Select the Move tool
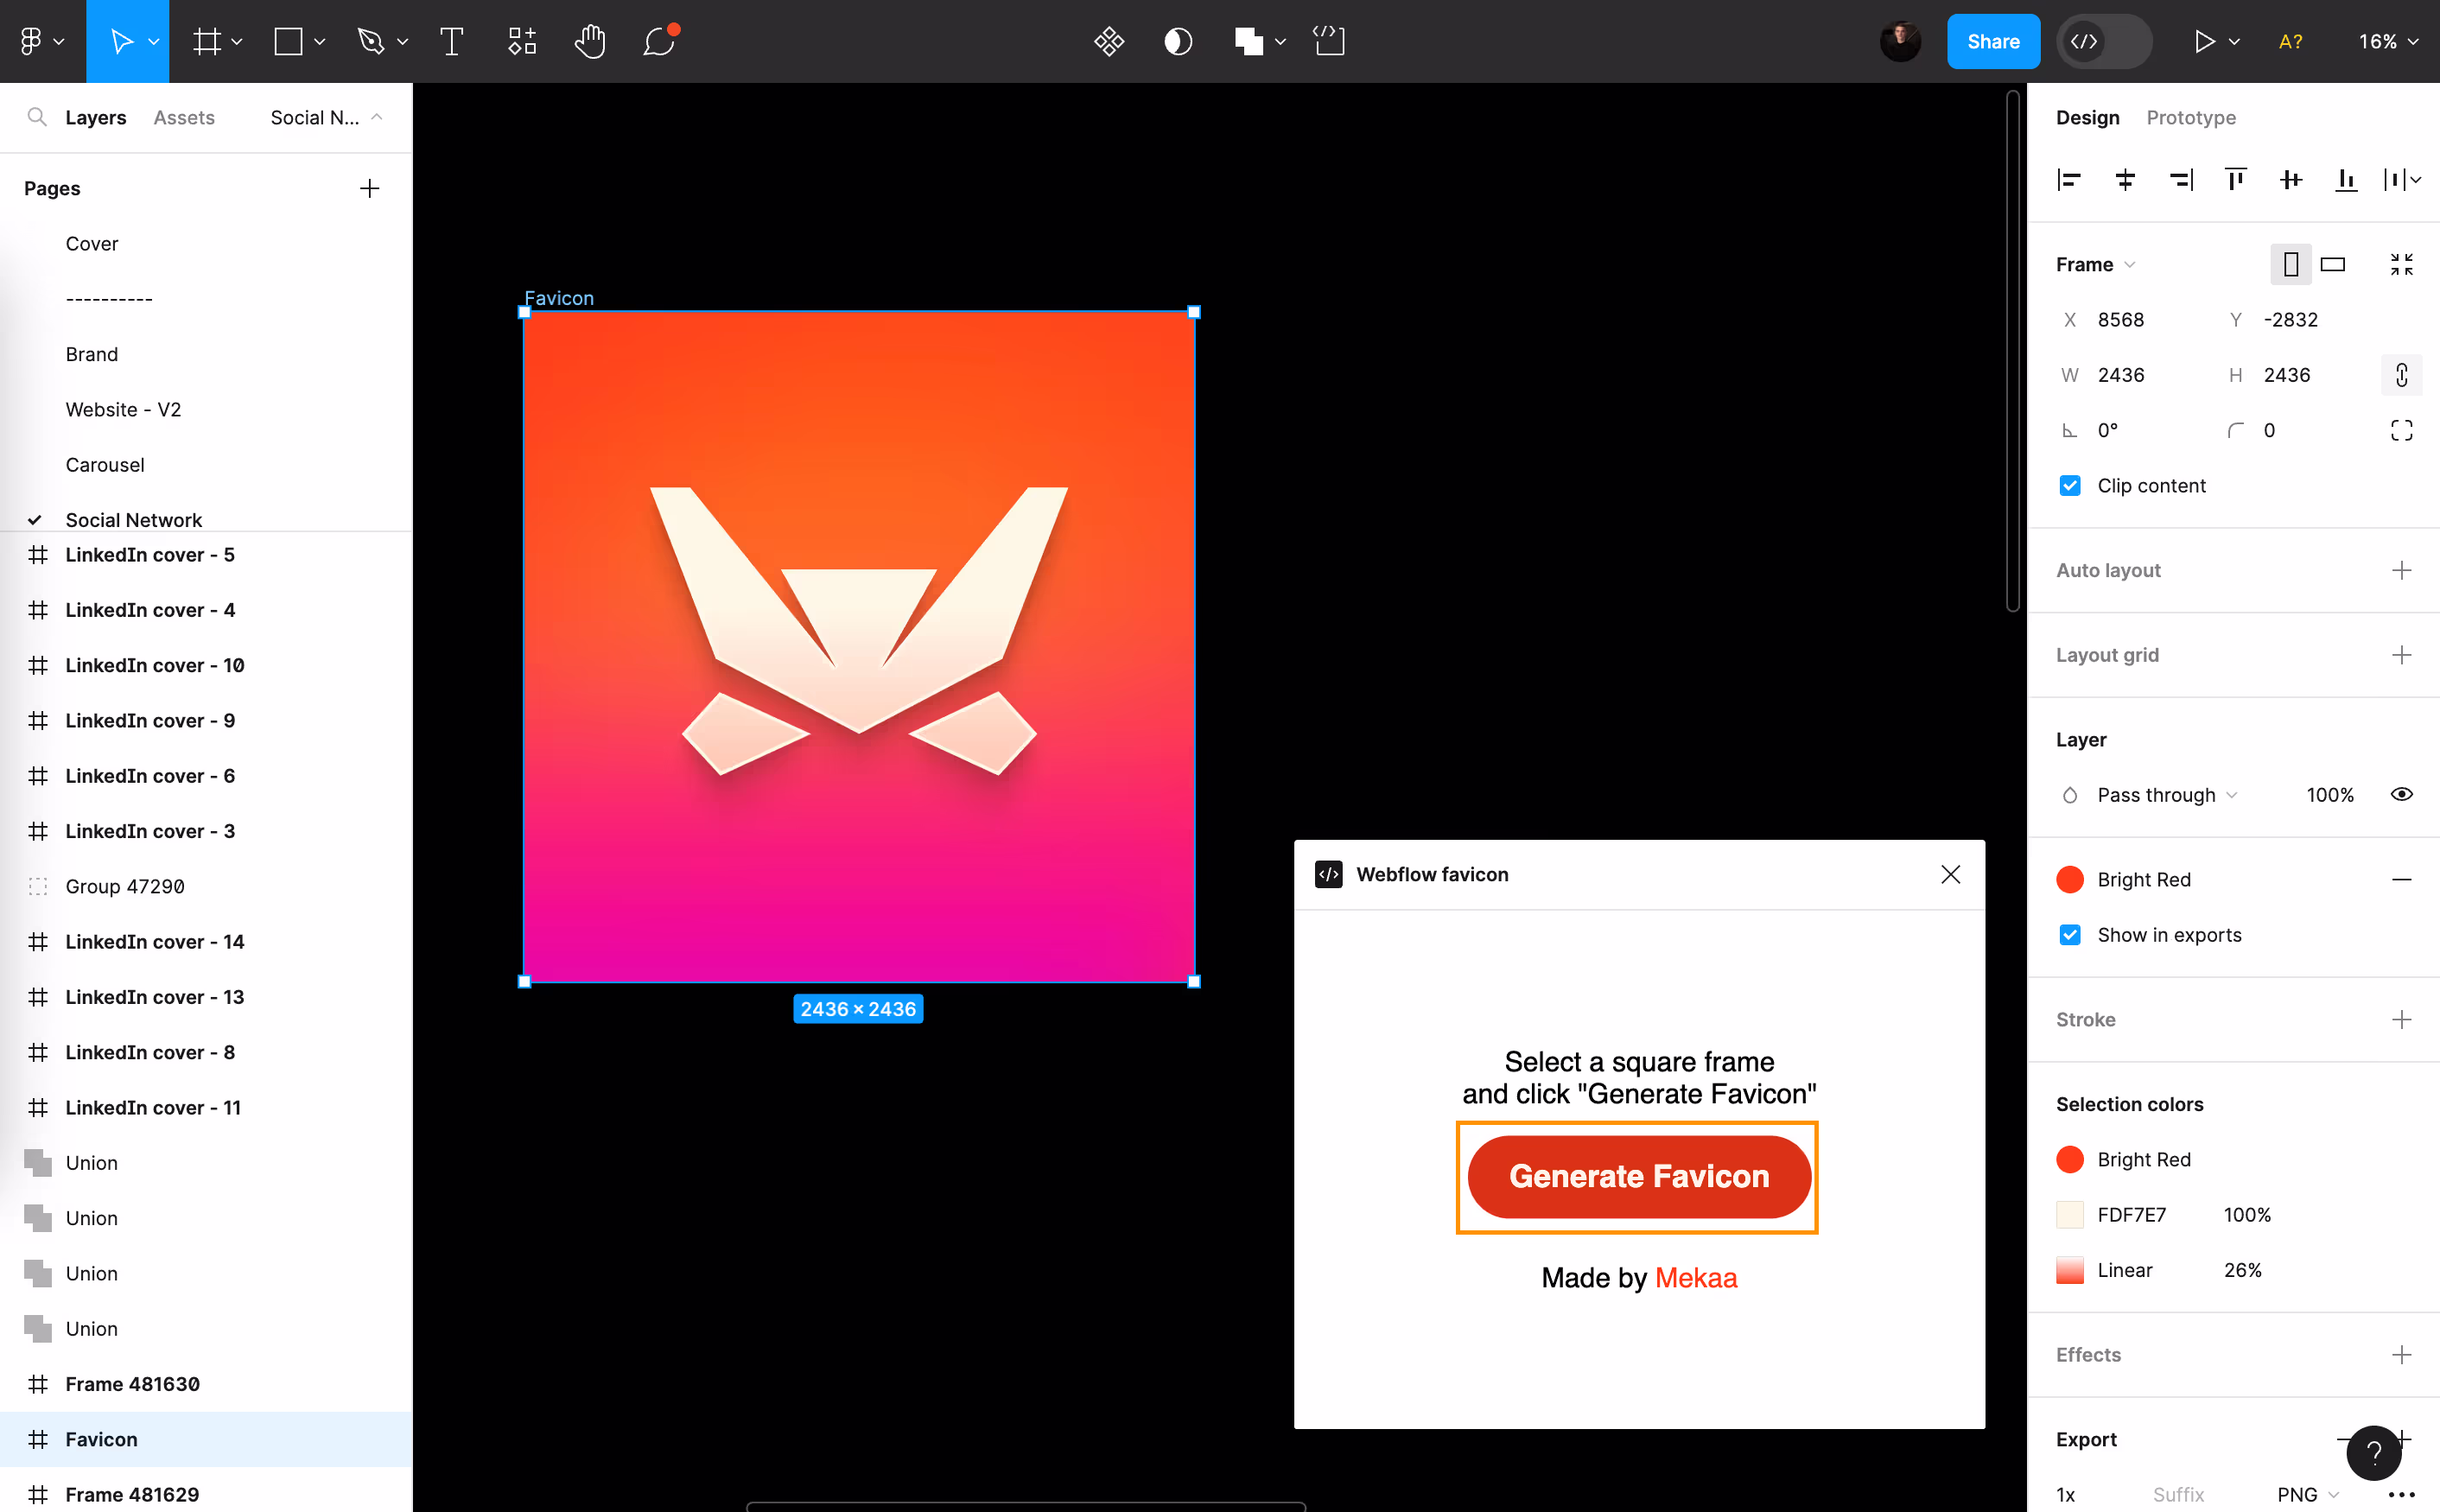This screenshot has height=1512, width=2440. point(121,41)
